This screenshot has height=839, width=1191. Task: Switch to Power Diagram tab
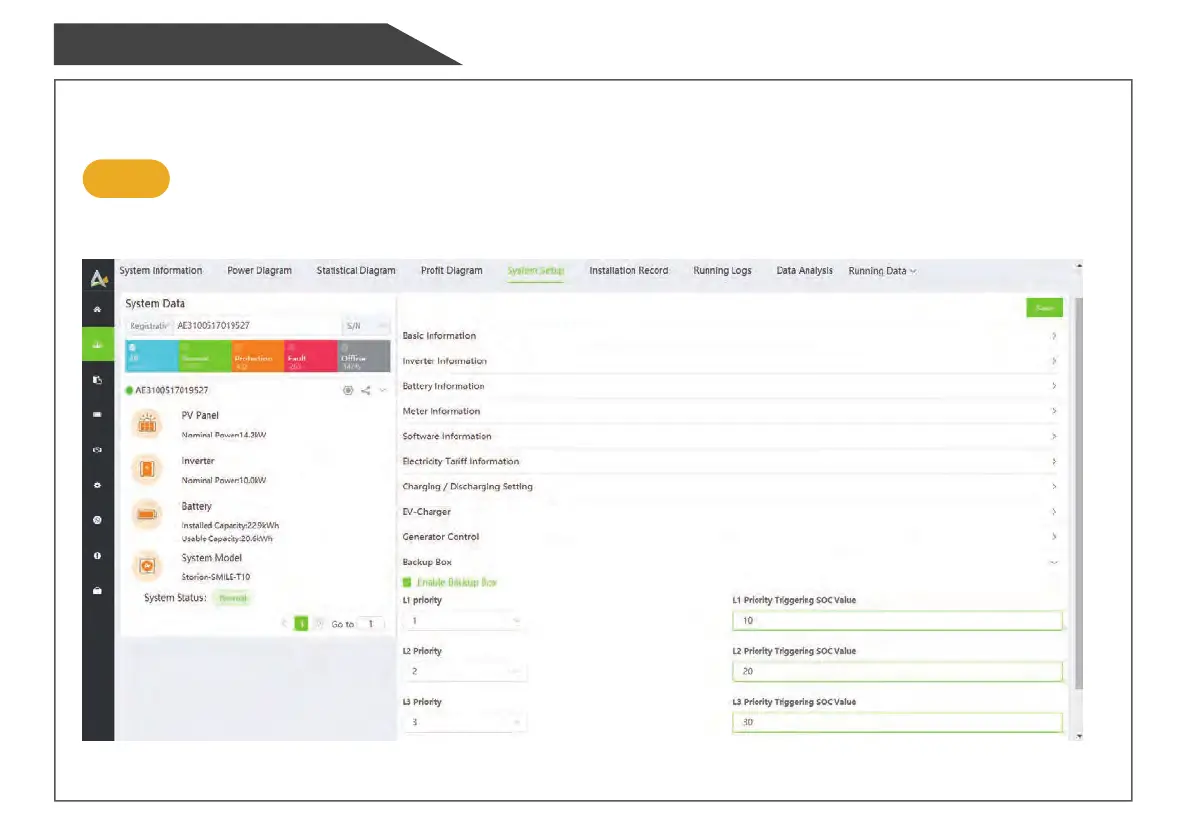click(259, 270)
